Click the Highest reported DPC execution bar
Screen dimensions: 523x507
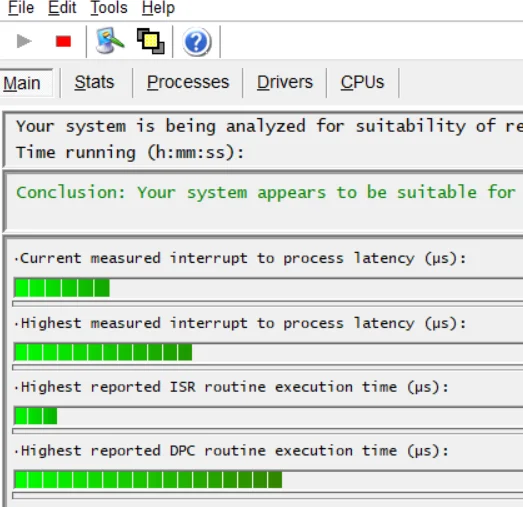pos(268,480)
